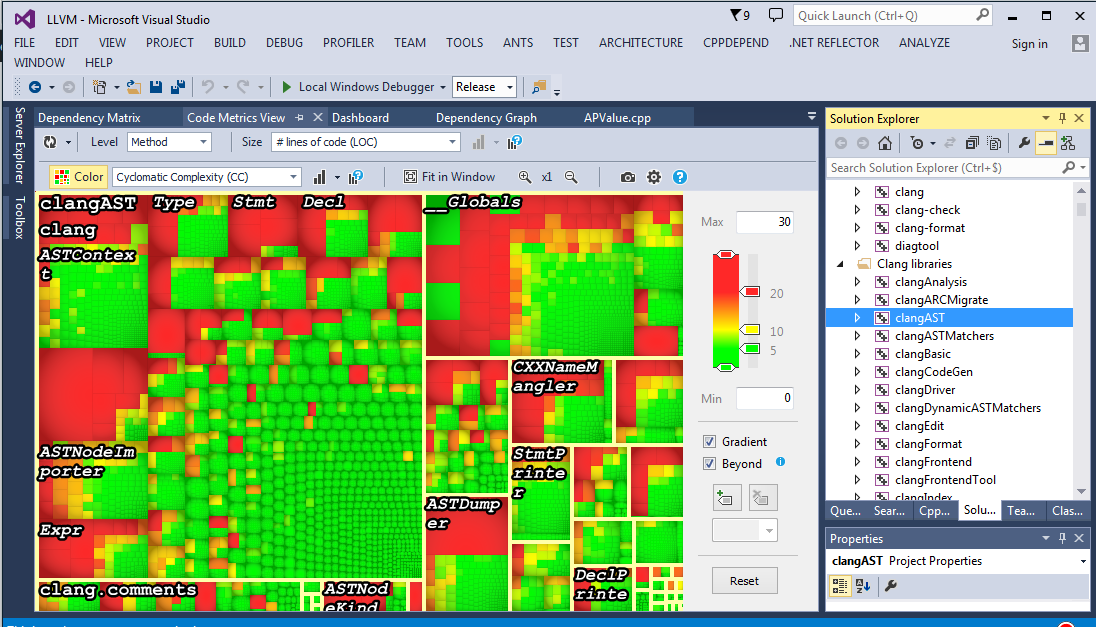This screenshot has height=627, width=1096.
Task: Open the send feedback speech bubble icon
Action: [x=776, y=15]
